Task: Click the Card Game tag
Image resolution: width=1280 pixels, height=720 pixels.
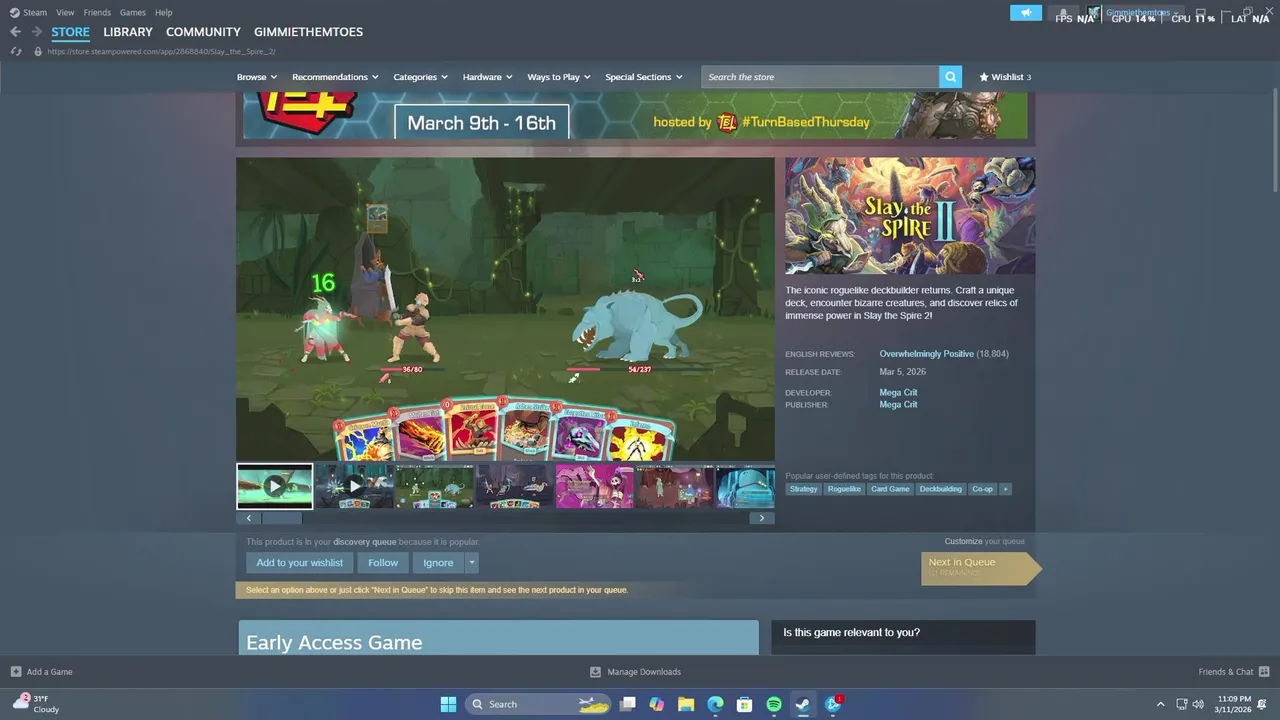Action: (890, 489)
